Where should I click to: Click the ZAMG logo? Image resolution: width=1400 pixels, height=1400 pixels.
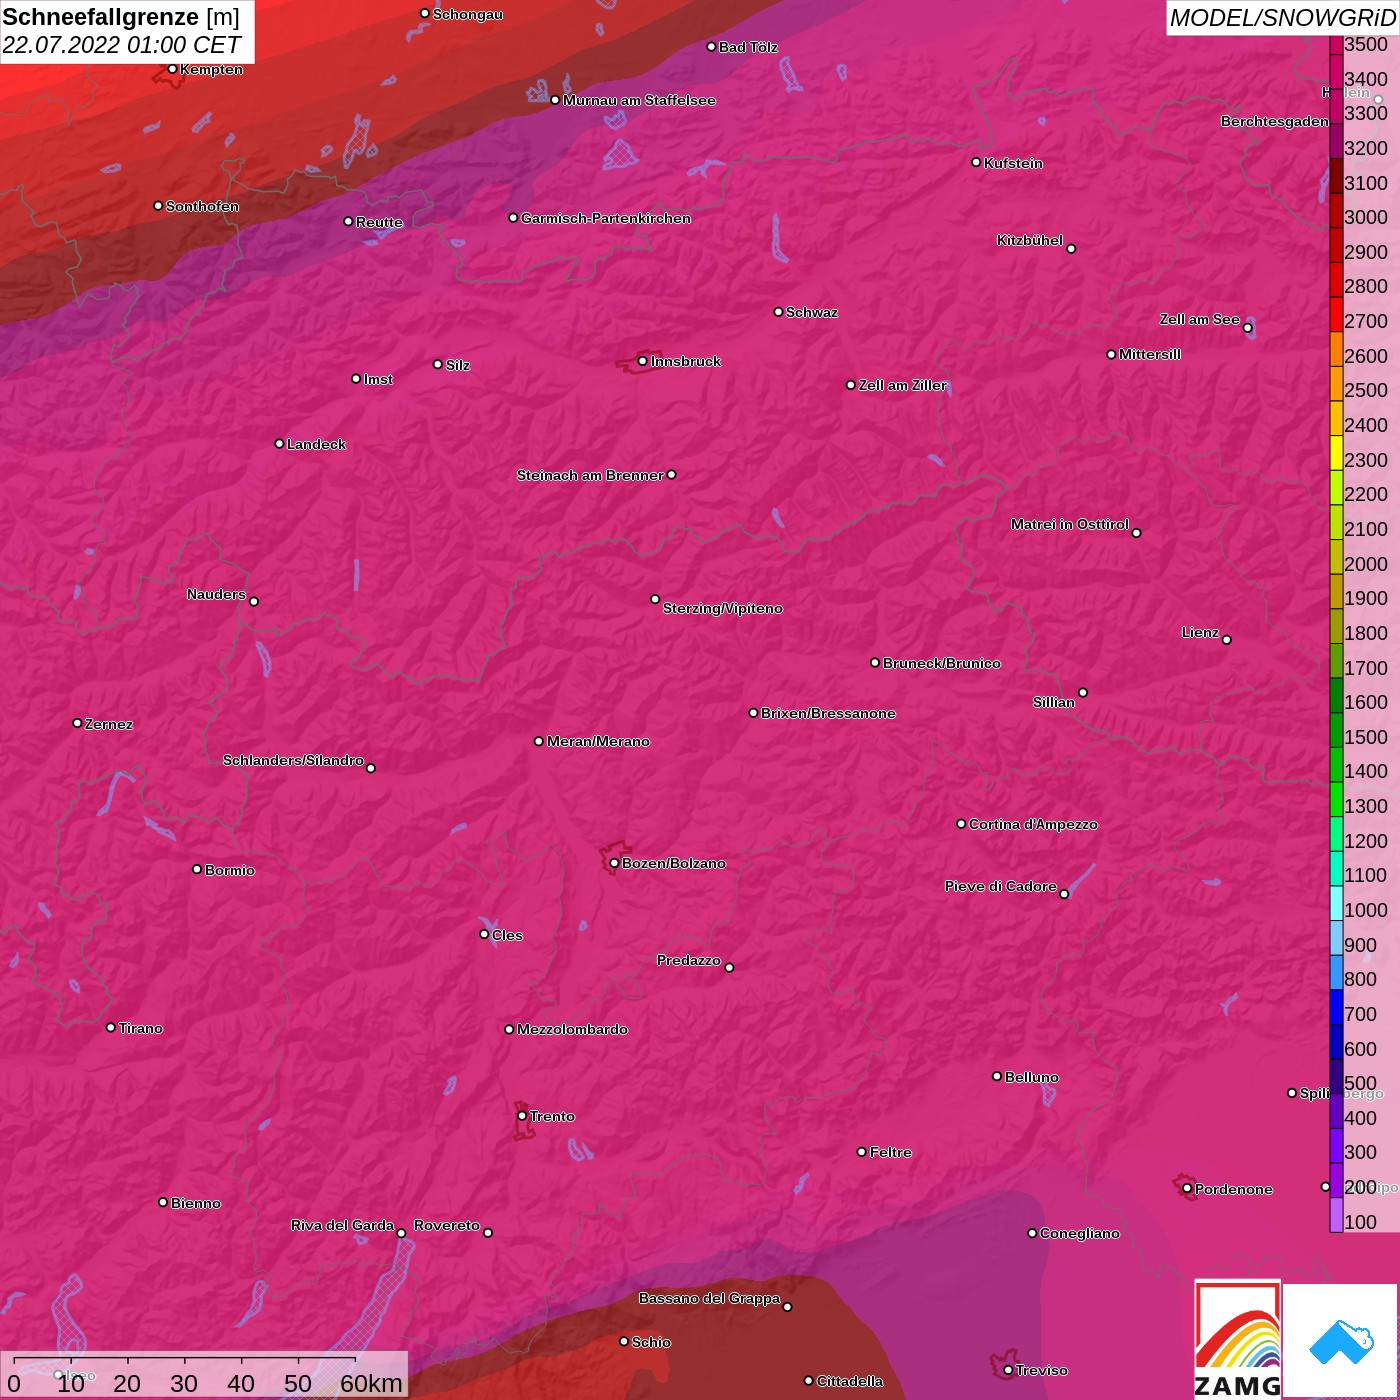[1237, 1339]
